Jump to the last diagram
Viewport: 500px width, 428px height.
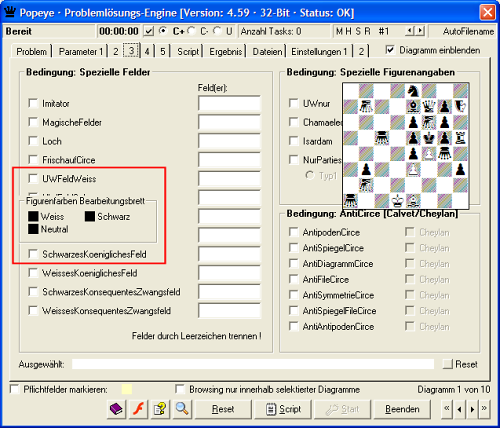[484, 409]
